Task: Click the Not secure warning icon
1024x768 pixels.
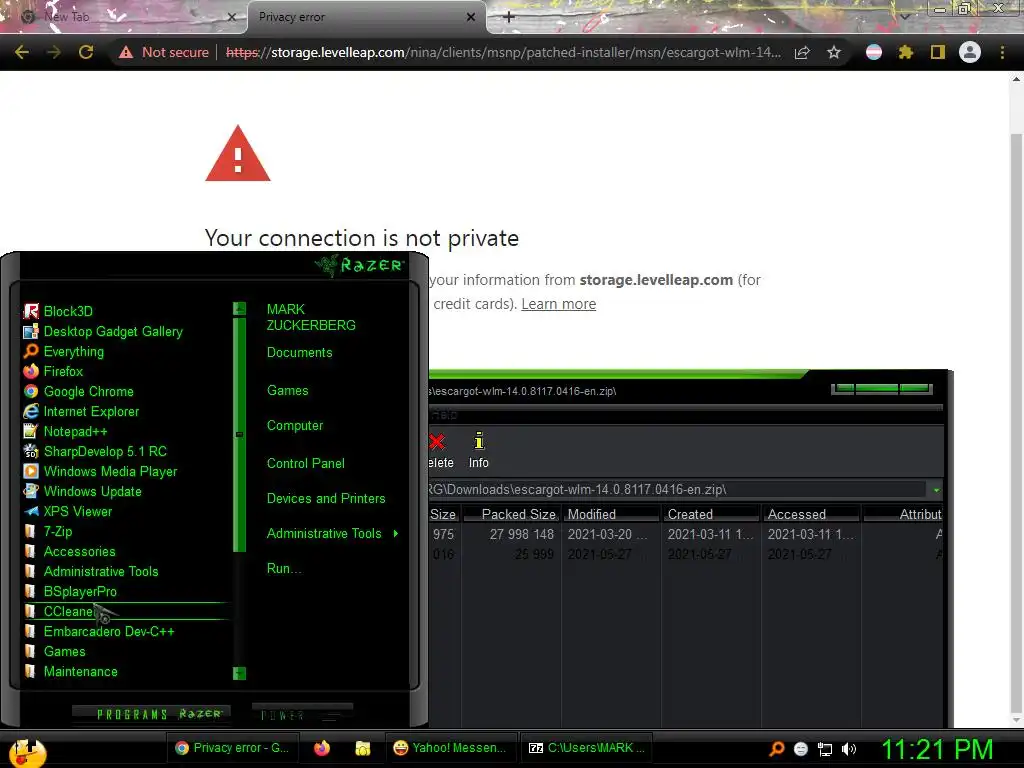Action: (125, 52)
